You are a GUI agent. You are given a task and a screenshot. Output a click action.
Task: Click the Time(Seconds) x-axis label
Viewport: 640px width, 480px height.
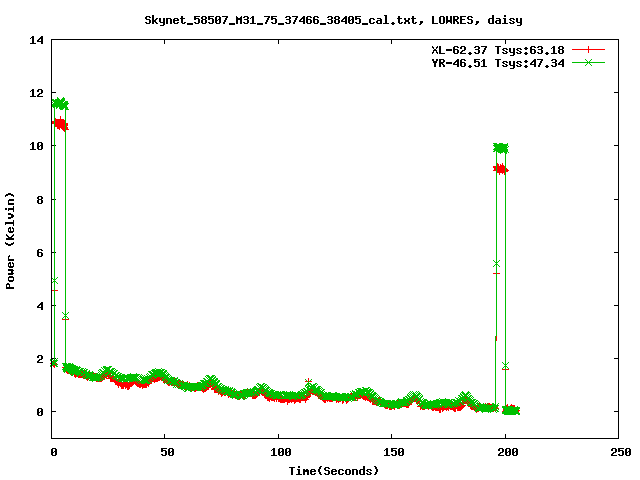click(x=334, y=471)
